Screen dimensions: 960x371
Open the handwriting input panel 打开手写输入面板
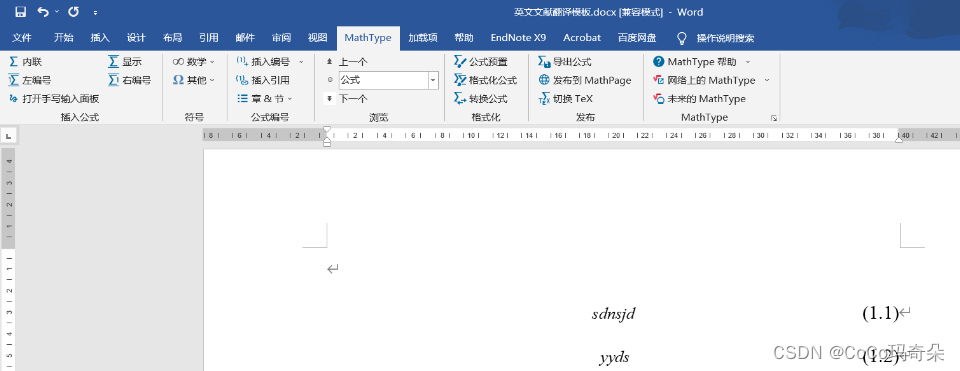(x=54, y=99)
